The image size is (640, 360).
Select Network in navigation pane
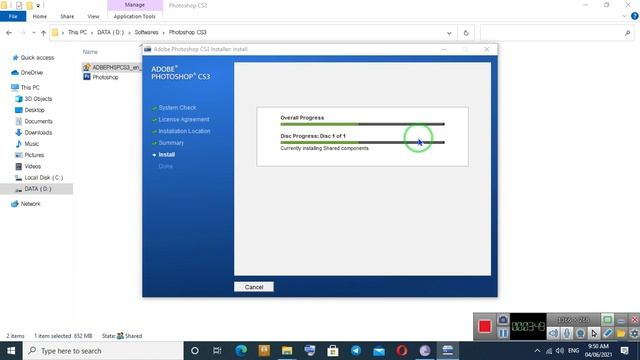[x=30, y=204]
